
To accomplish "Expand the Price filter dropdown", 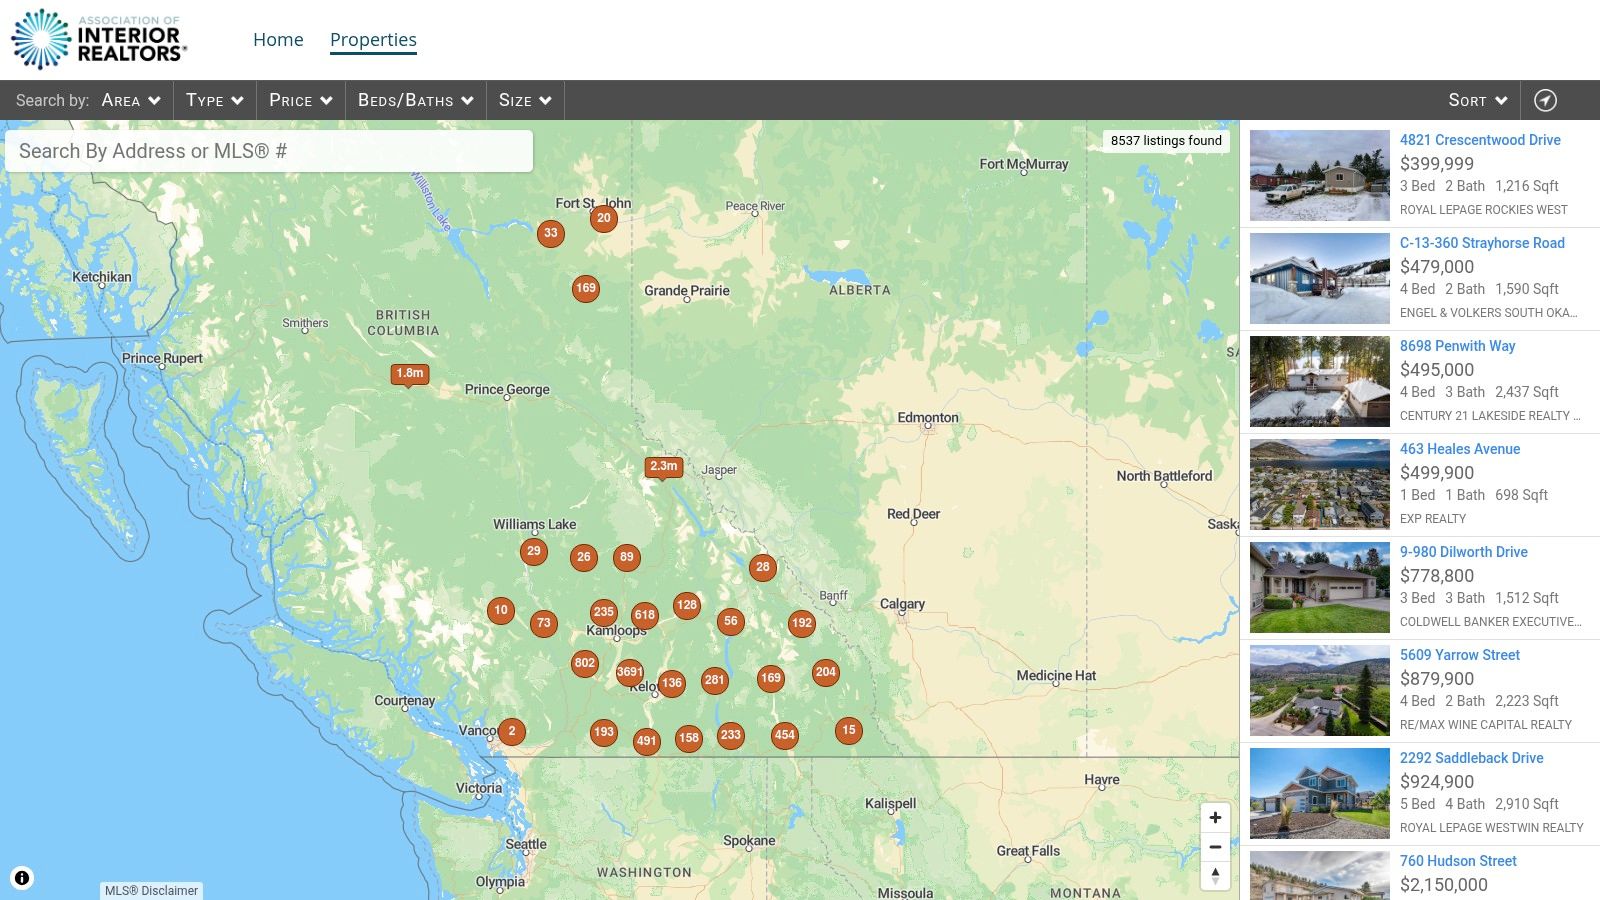I will [x=299, y=99].
